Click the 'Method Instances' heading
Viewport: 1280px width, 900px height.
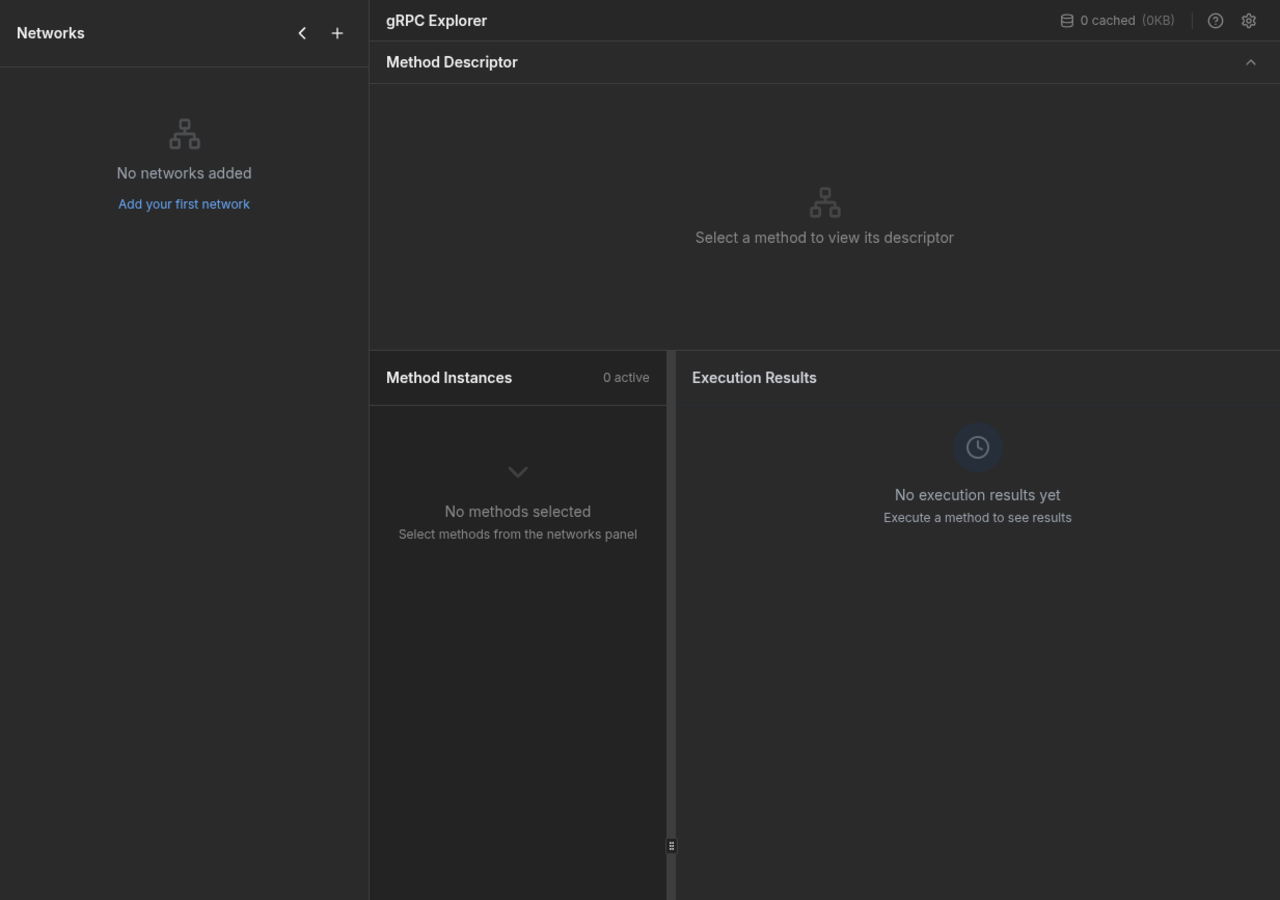[449, 378]
